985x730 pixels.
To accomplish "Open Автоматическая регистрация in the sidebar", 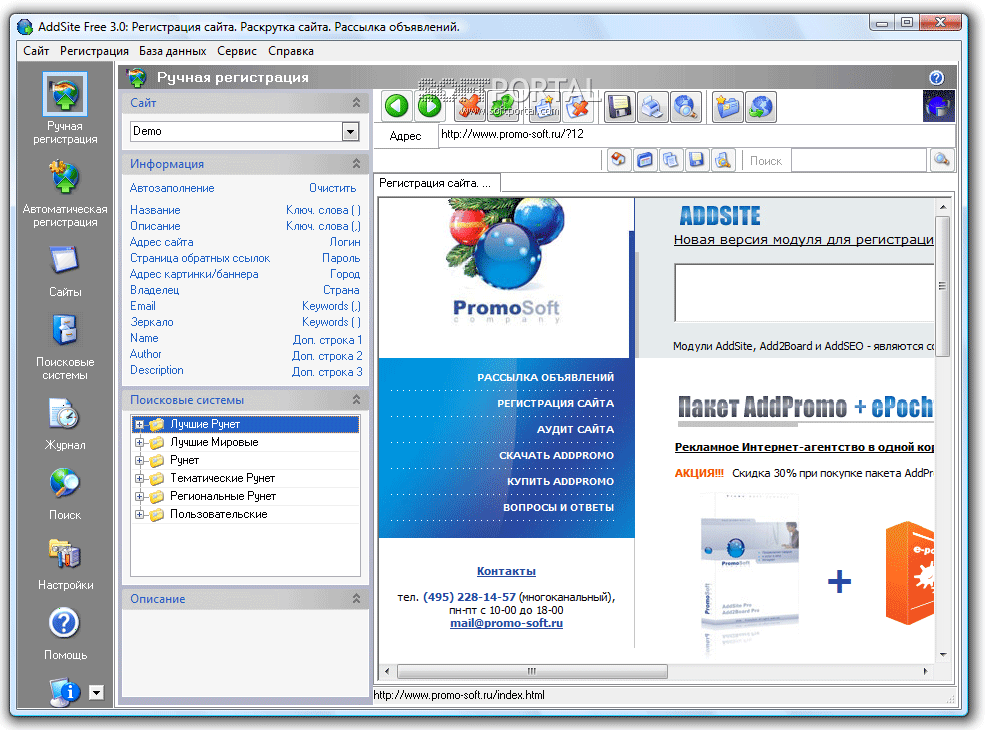I will click(x=65, y=194).
